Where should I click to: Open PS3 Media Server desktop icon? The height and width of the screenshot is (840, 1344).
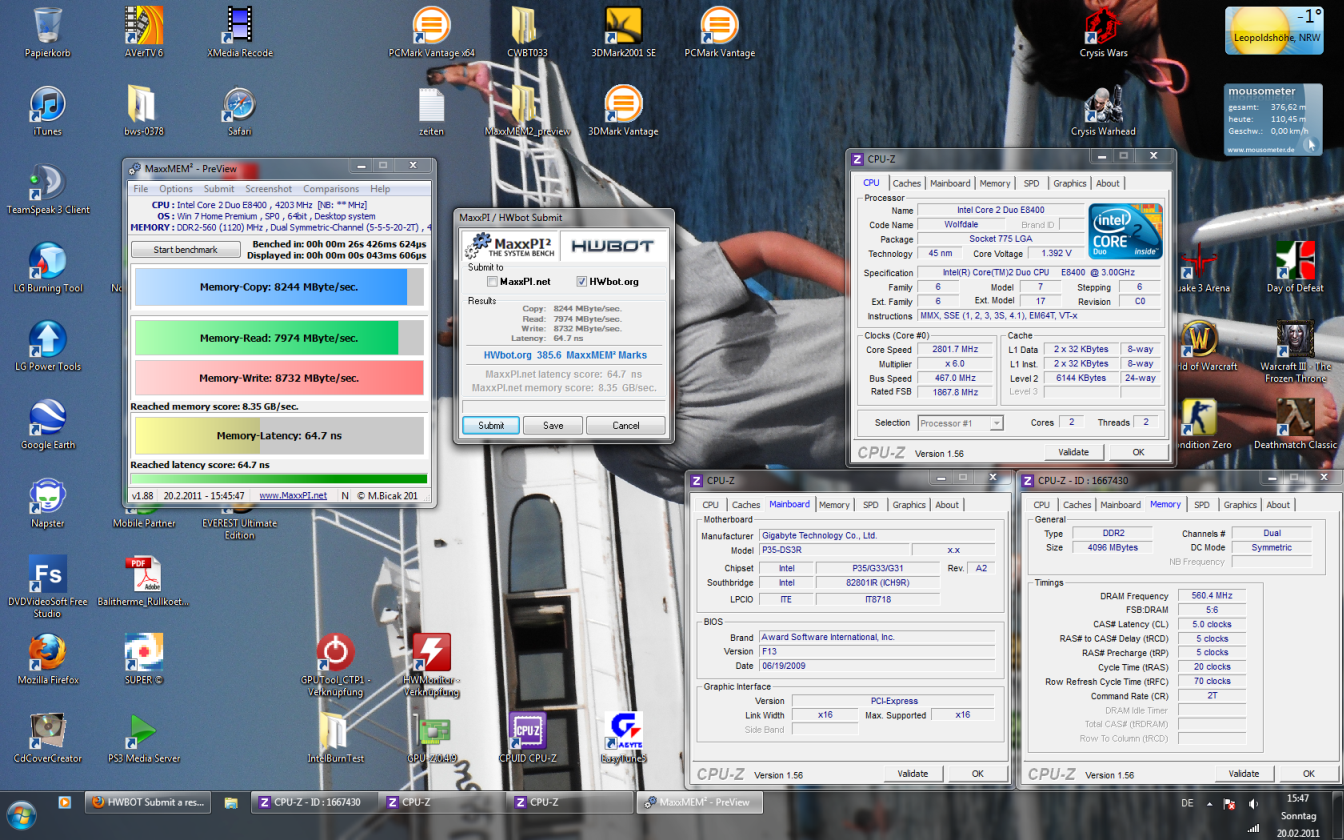(144, 738)
